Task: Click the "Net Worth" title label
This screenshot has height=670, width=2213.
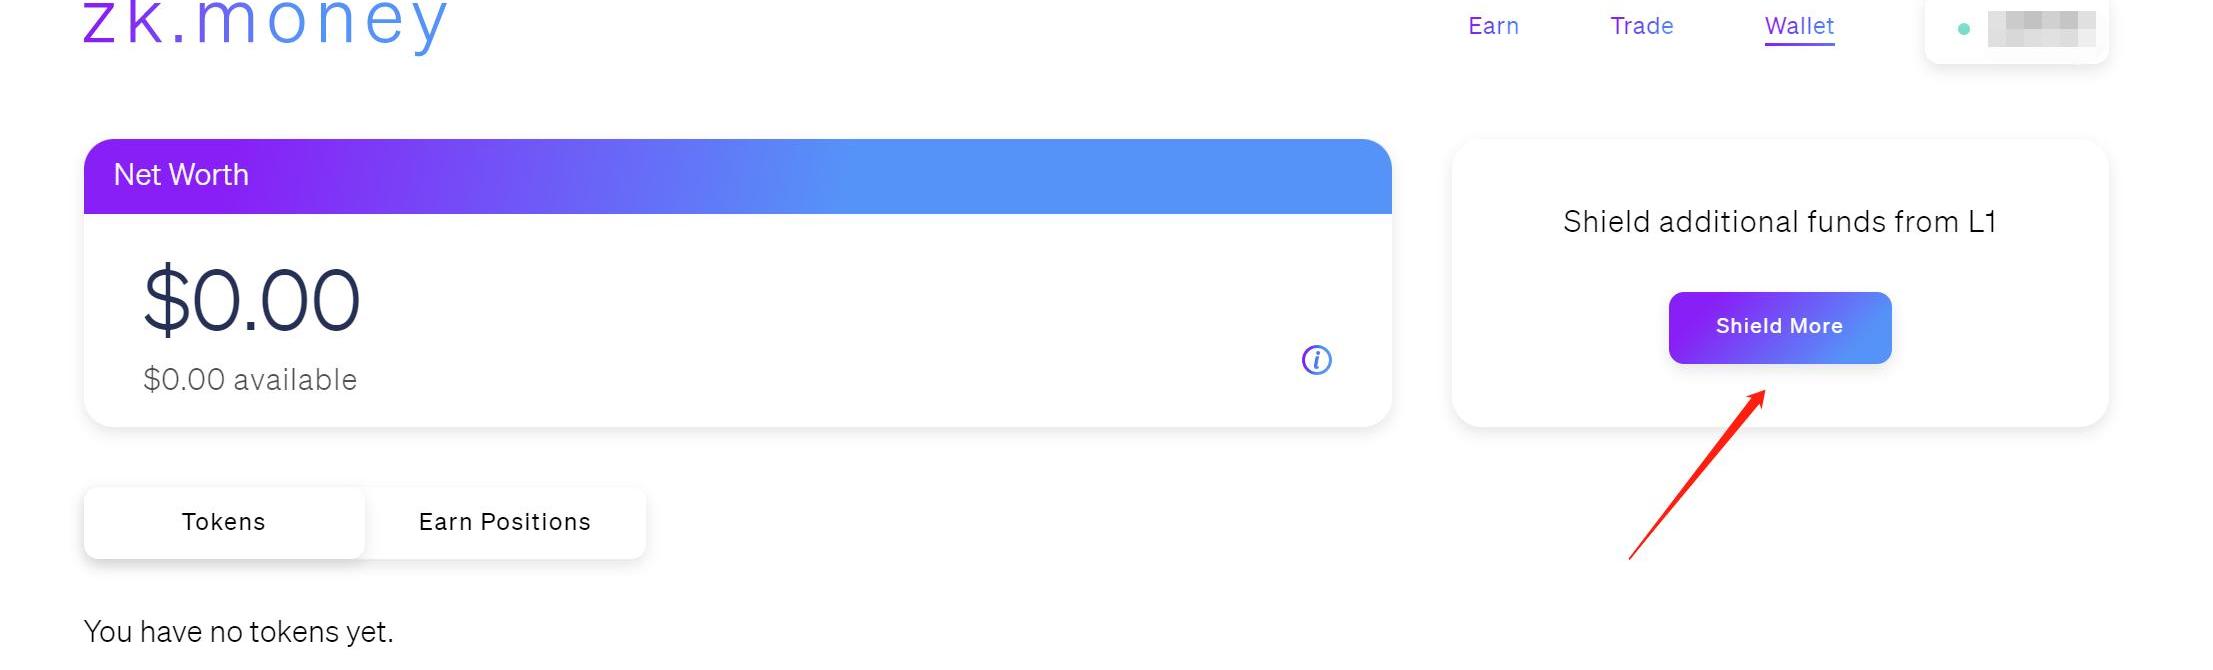Action: tap(181, 175)
